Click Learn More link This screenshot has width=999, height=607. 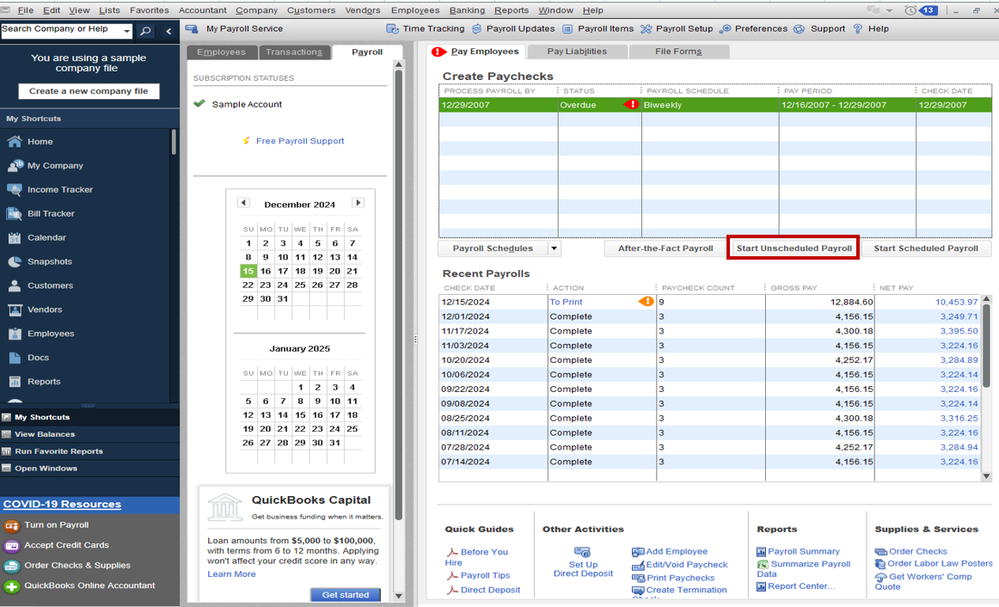click(231, 575)
